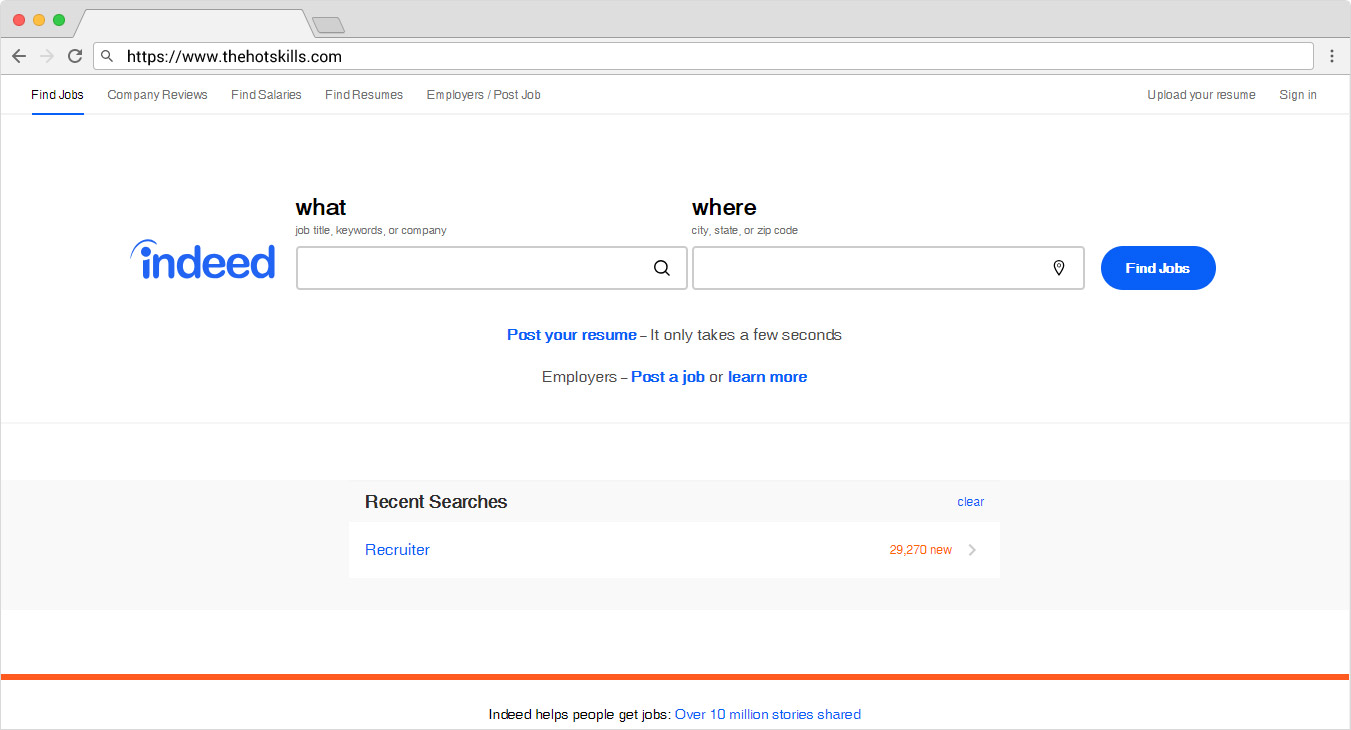Click Over 10 million stories shared
Screen dimensions: 1351x730
pyautogui.click(x=767, y=714)
